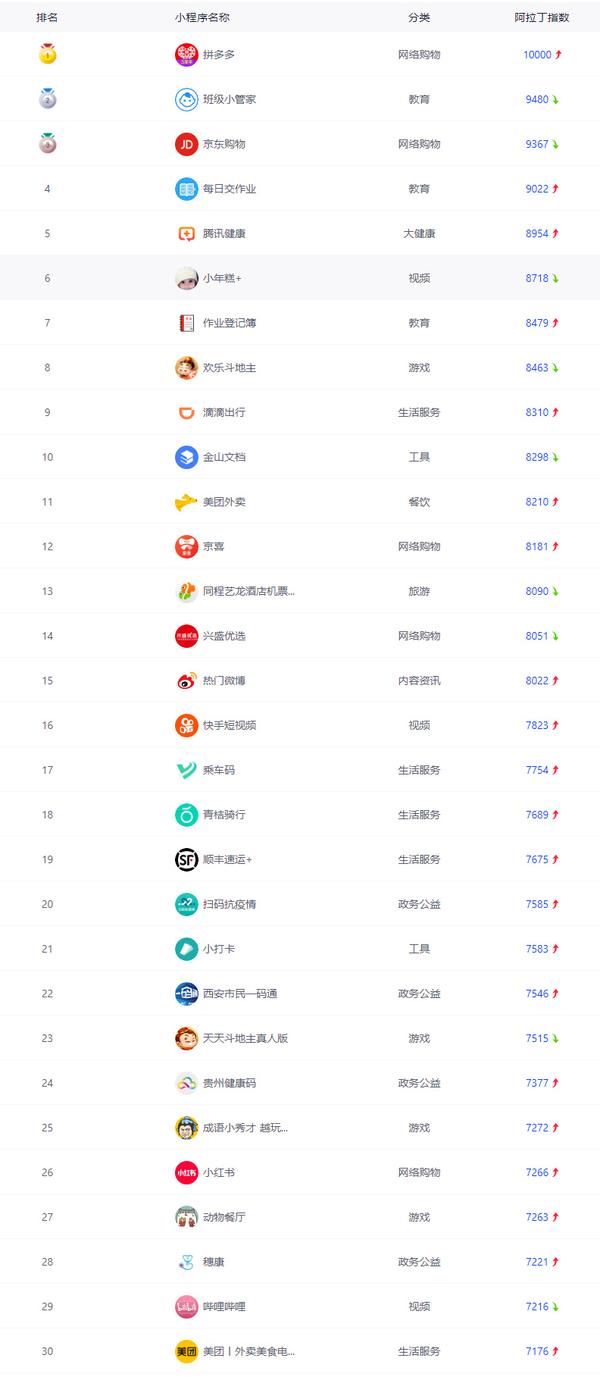Image resolution: width=600 pixels, height=1380 pixels.
Task: Click the 顺丰速运+ SF icon
Action: pyautogui.click(x=186, y=860)
